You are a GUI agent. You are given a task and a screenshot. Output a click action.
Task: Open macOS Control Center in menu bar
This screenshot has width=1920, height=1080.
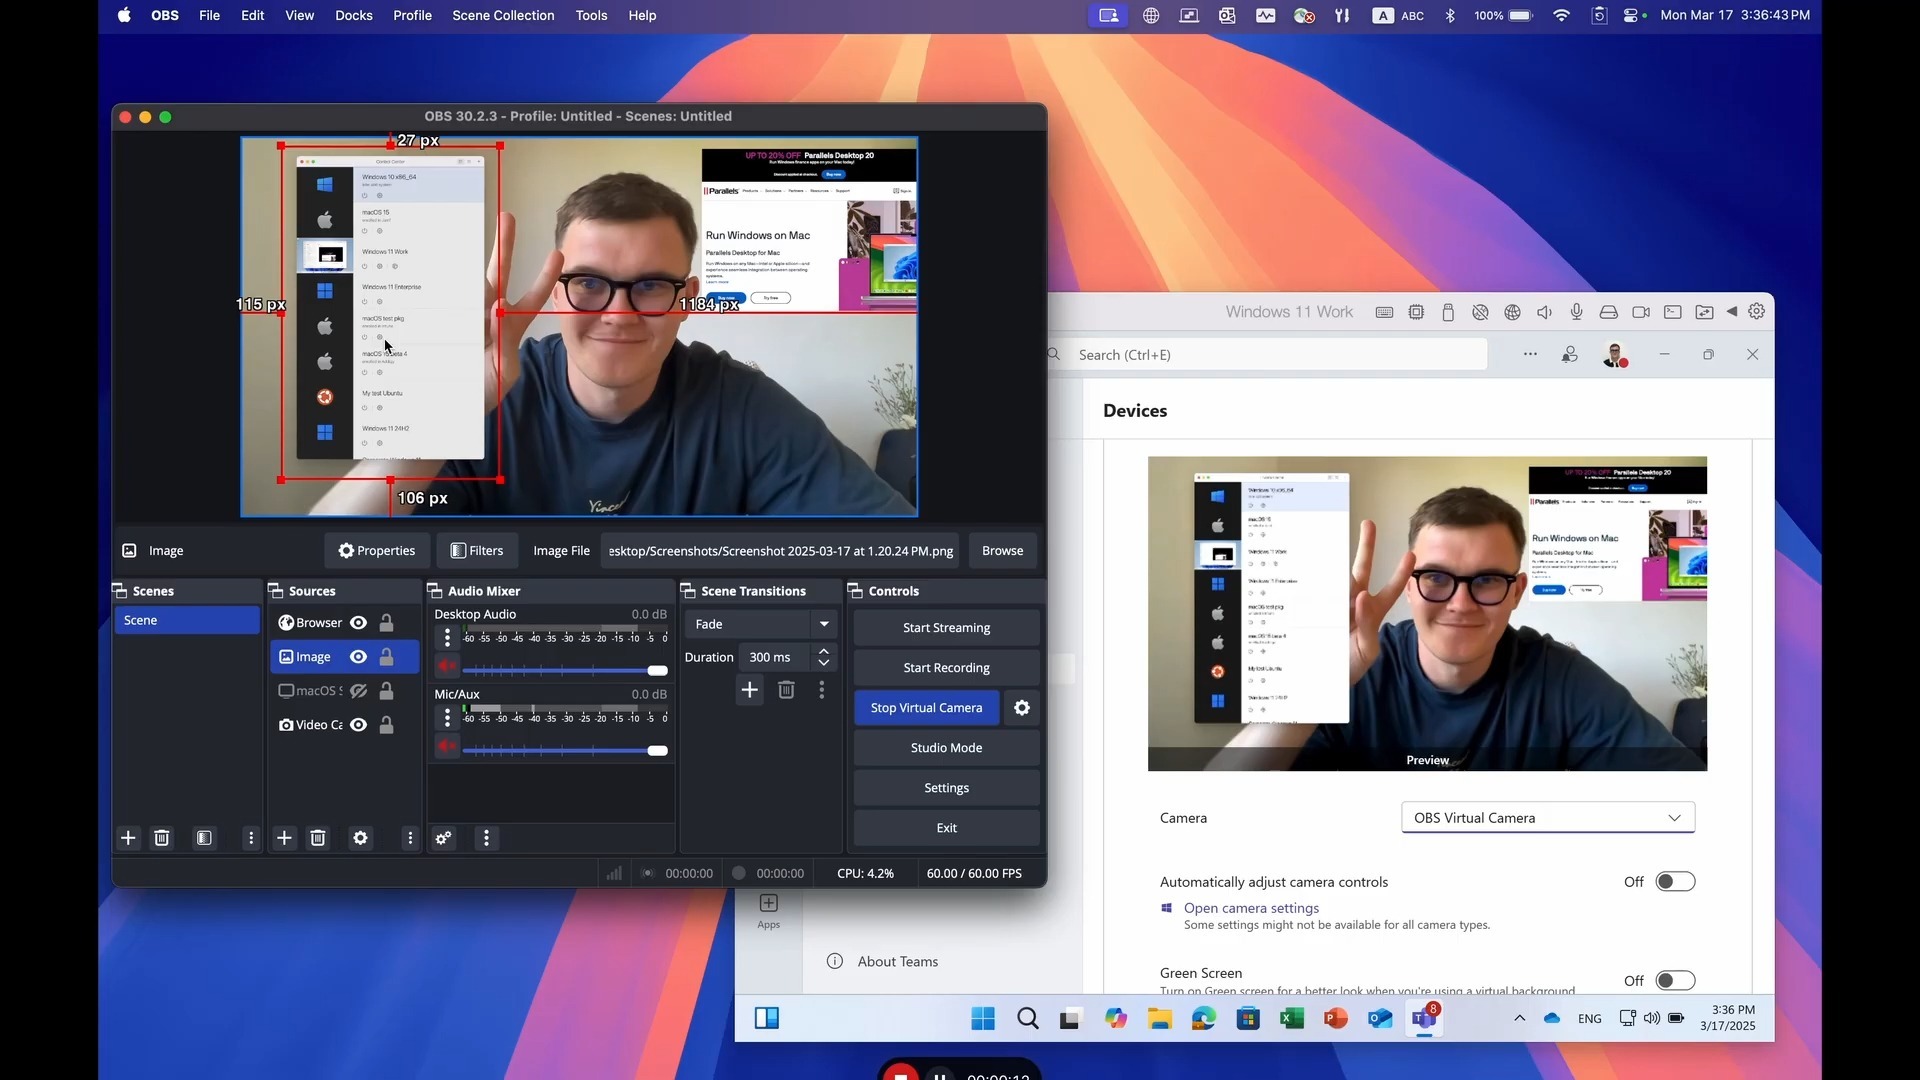pyautogui.click(x=1633, y=16)
